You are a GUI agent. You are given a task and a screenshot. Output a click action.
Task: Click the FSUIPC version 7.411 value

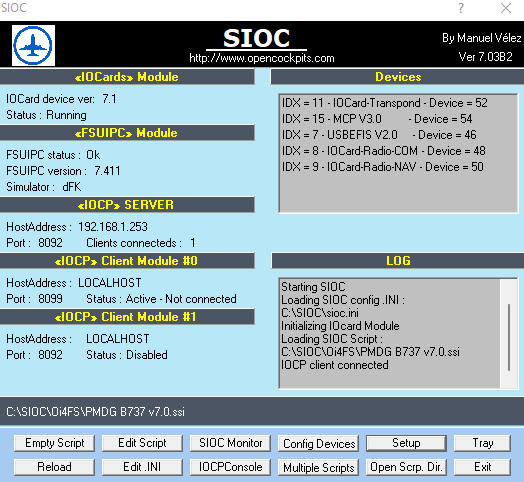tap(107, 171)
